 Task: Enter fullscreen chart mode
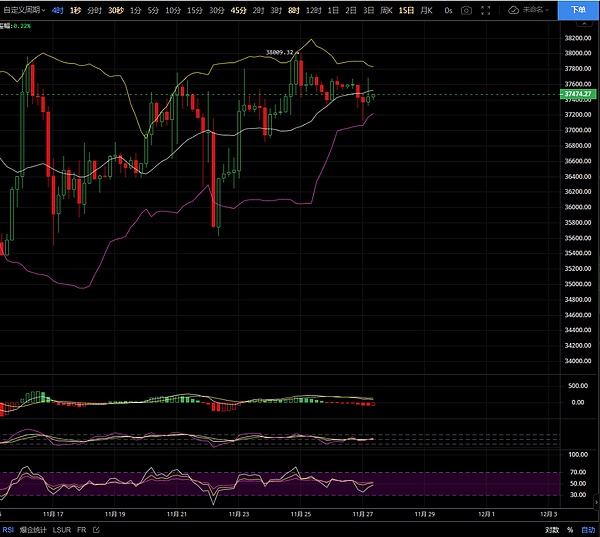[x=487, y=9]
